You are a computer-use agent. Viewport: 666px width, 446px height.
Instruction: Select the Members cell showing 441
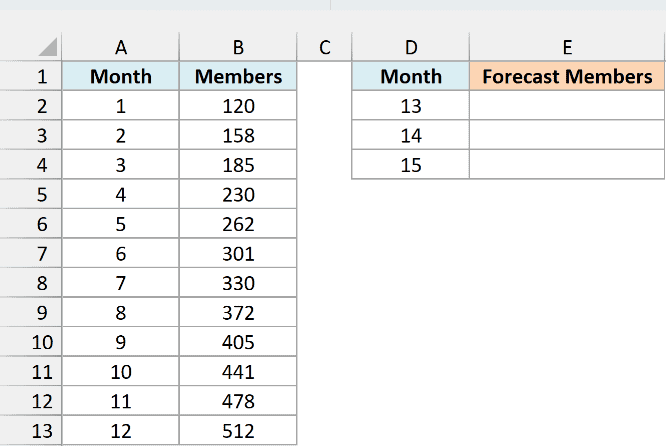[x=238, y=371]
